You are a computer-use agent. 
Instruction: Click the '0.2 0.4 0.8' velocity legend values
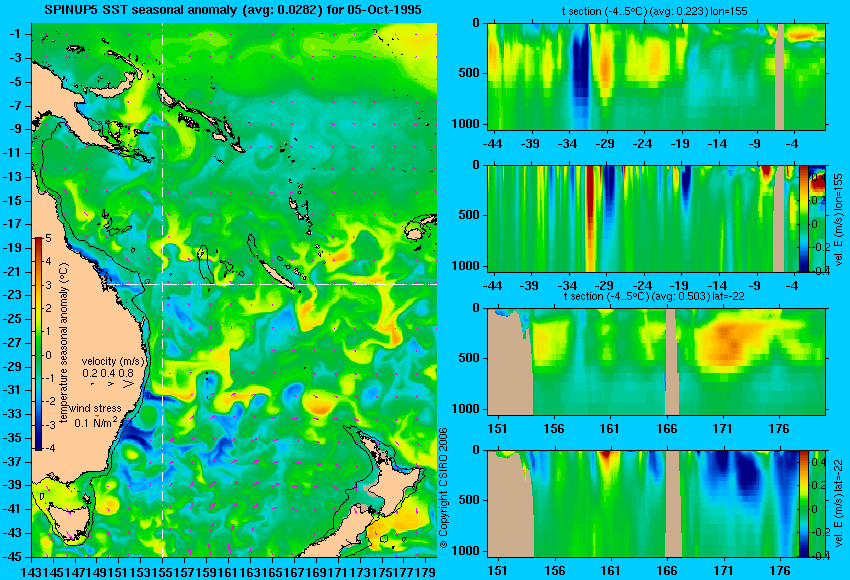108,373
